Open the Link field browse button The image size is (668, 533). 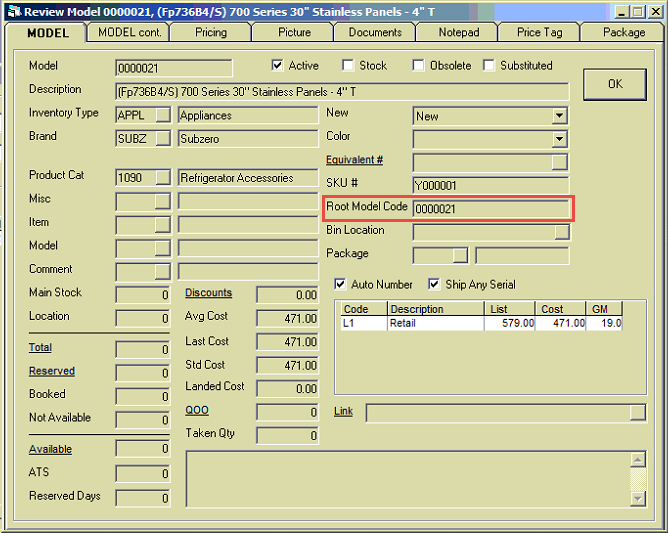click(638, 413)
